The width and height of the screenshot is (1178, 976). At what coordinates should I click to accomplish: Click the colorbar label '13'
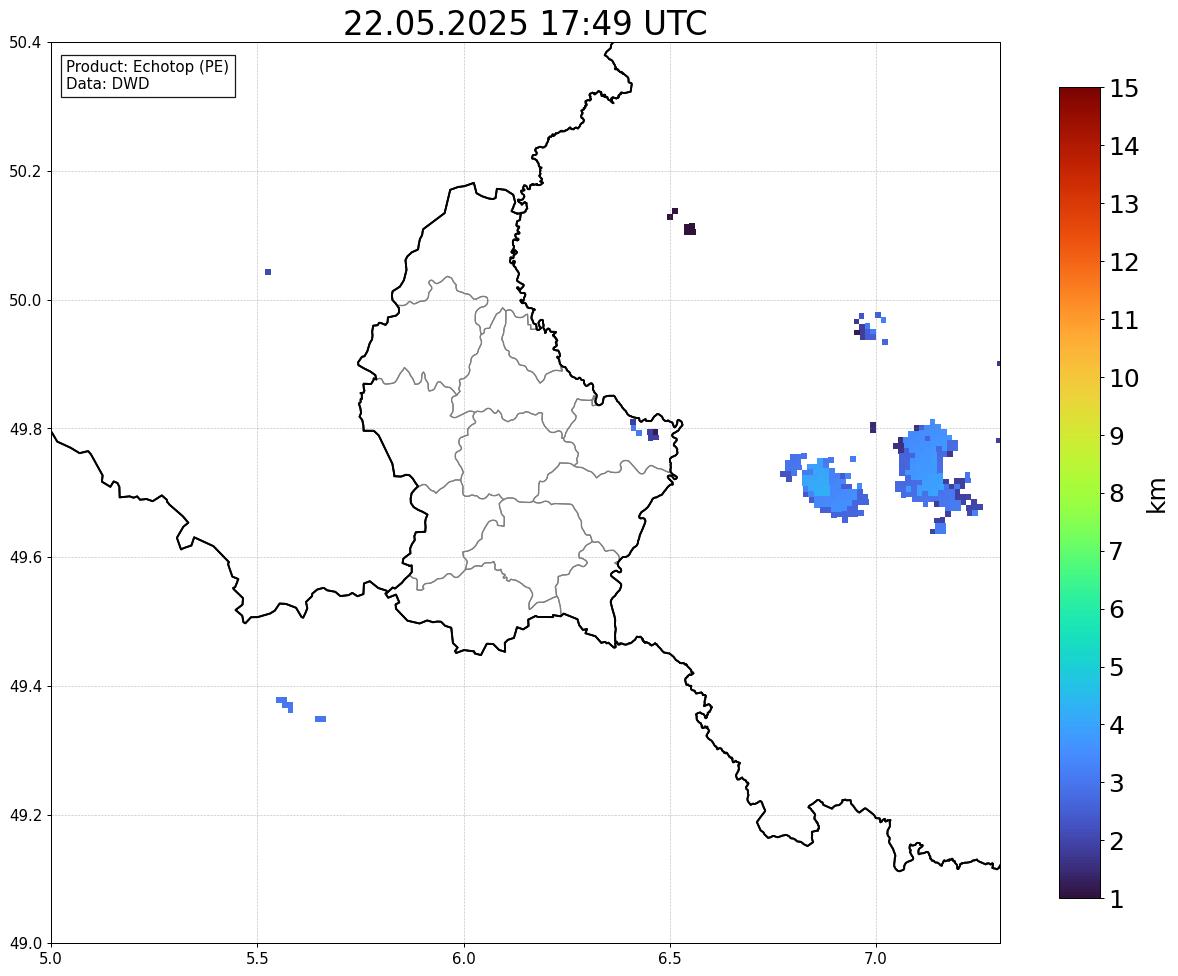[x=1124, y=204]
